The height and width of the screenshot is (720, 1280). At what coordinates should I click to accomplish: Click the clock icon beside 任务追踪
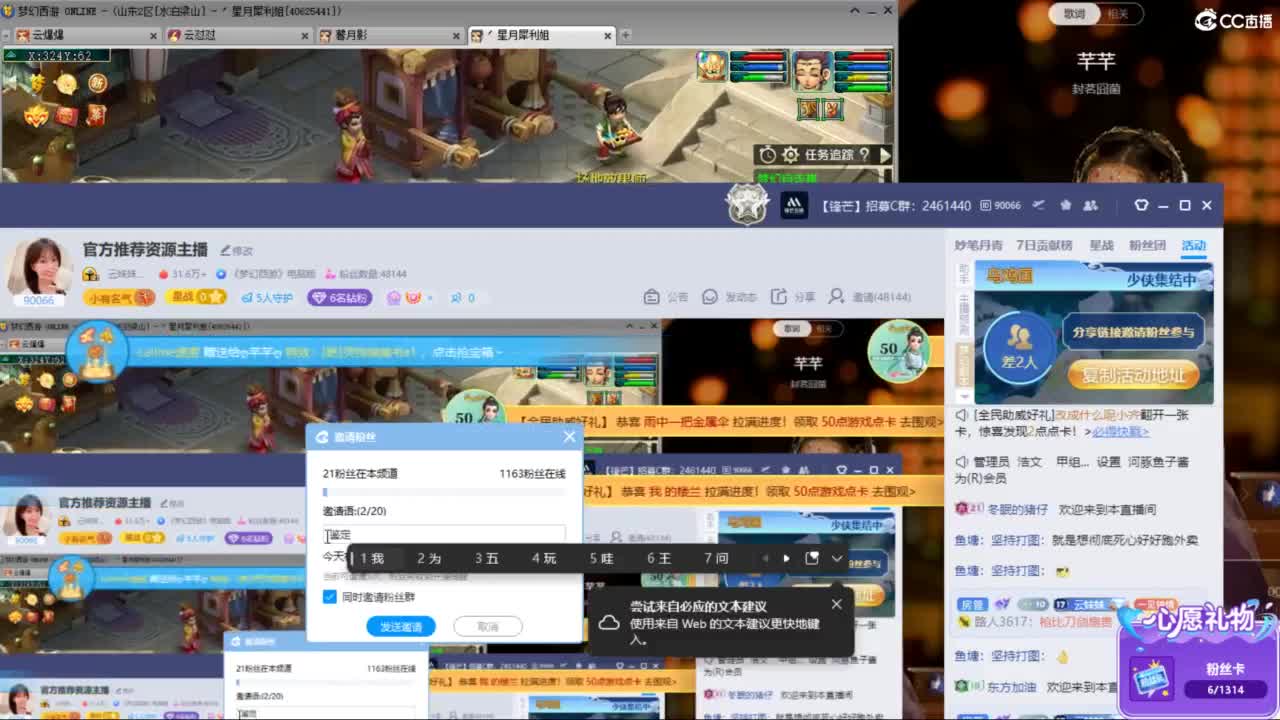point(768,154)
